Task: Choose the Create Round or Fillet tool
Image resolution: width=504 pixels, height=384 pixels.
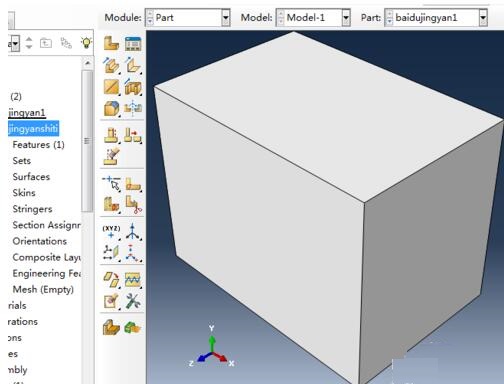Action: tap(111, 109)
